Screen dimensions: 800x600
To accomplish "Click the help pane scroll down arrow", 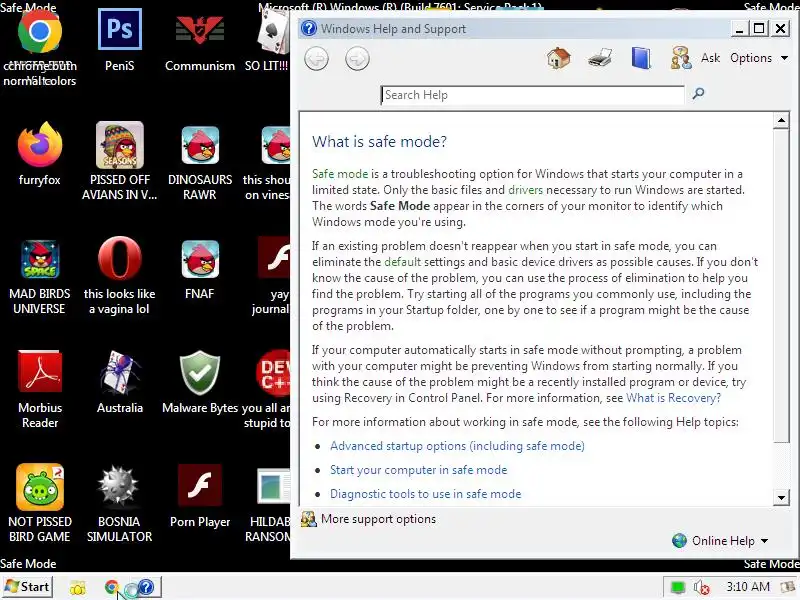I will (781, 497).
